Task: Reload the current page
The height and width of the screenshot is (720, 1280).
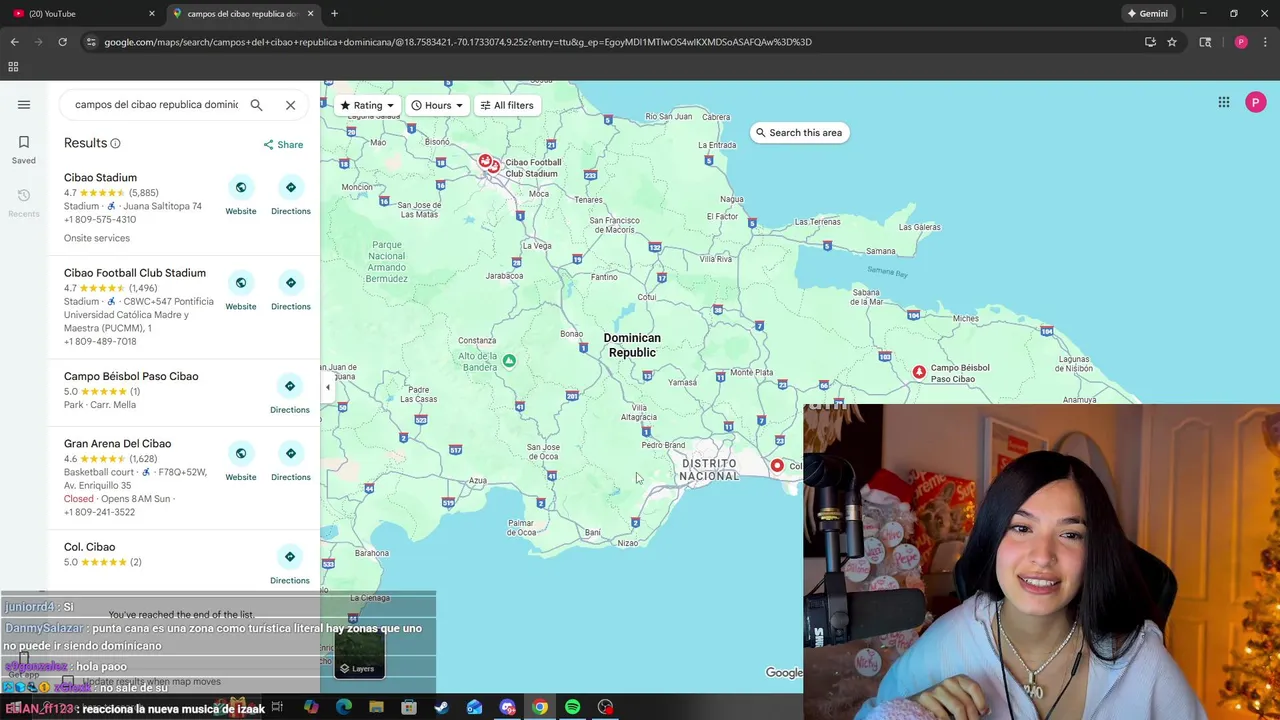Action: 62,42
